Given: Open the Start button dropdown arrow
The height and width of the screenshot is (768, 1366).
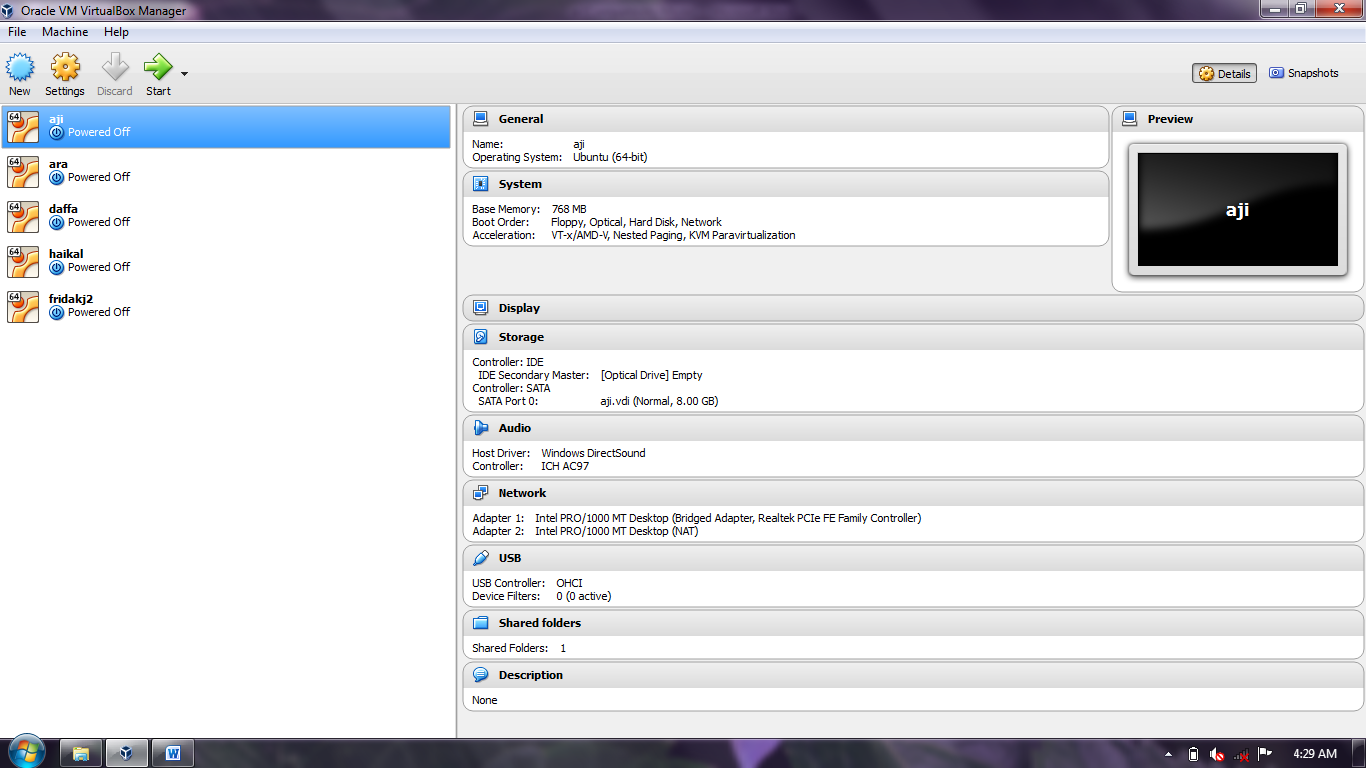Looking at the screenshot, I should (184, 73).
